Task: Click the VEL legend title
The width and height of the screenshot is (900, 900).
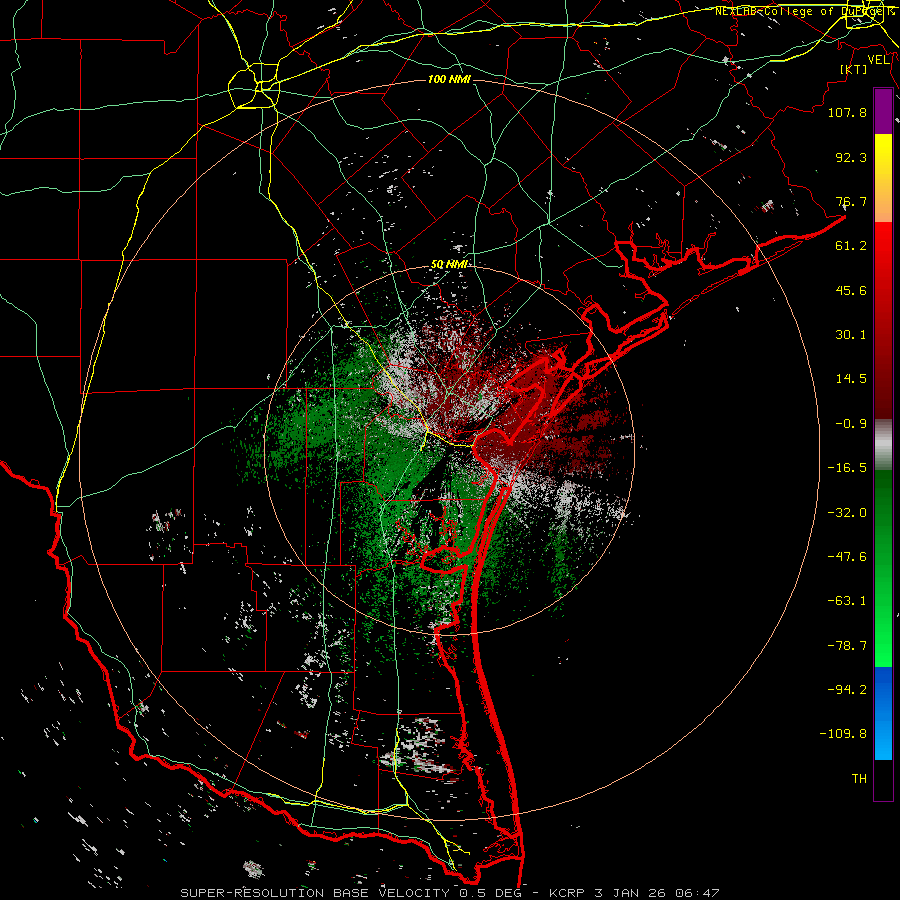Action: click(x=879, y=60)
